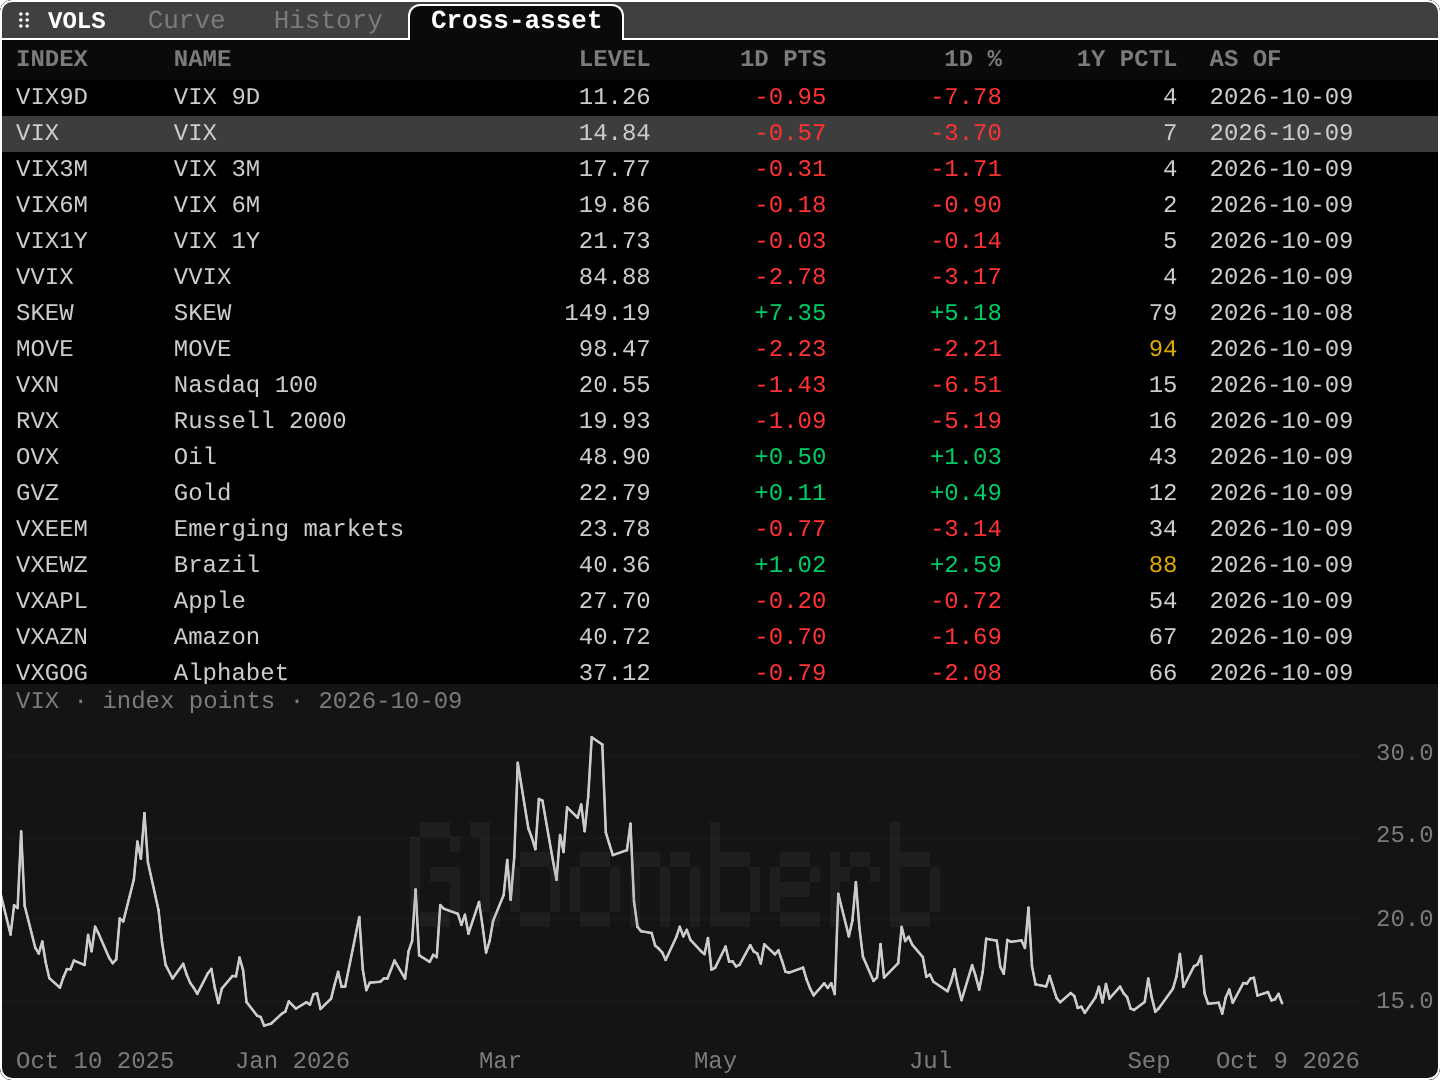Select the RVX ticker row
1440x1080 pixels.
(x=720, y=421)
